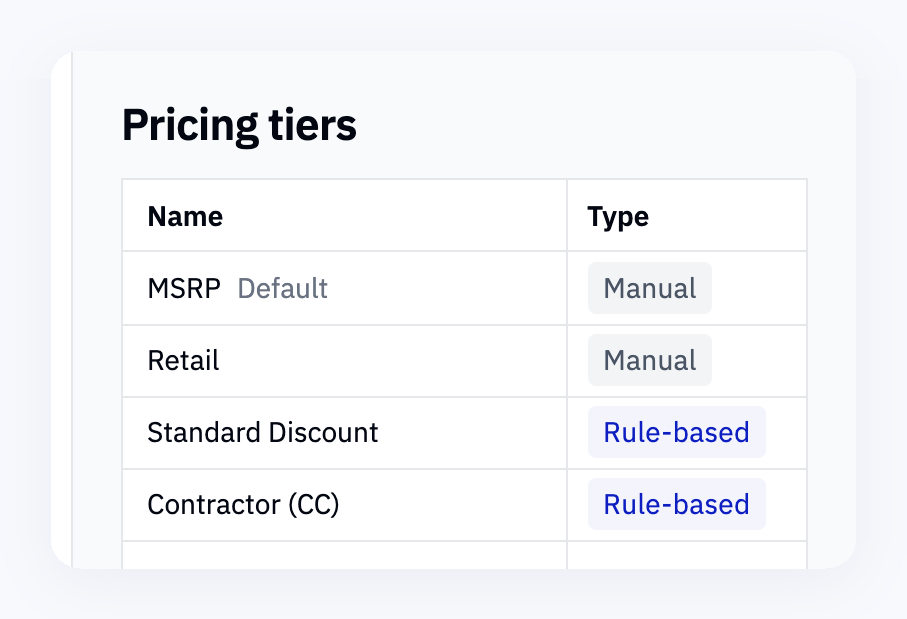The width and height of the screenshot is (907, 619).
Task: Click Rule-based badge for Standard Discount
Action: [677, 432]
